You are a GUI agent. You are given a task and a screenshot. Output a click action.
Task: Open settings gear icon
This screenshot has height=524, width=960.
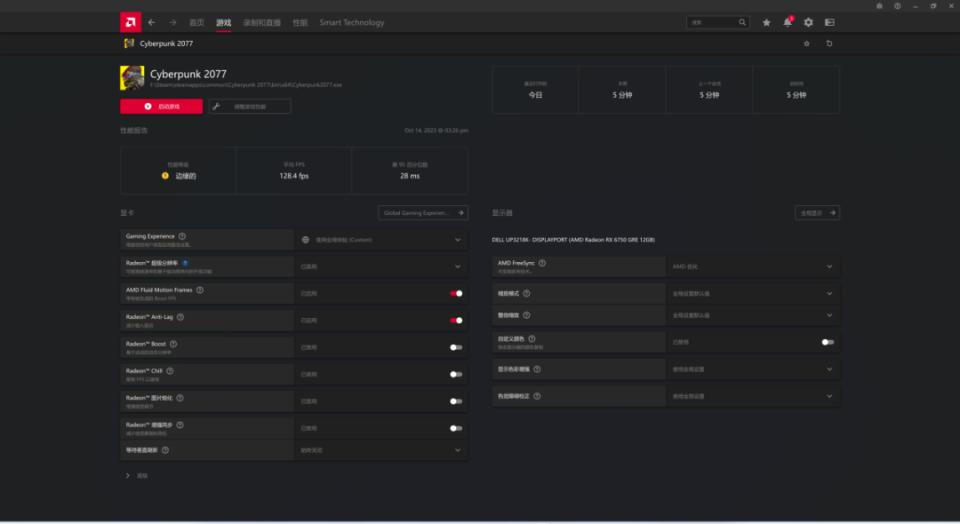click(x=808, y=23)
